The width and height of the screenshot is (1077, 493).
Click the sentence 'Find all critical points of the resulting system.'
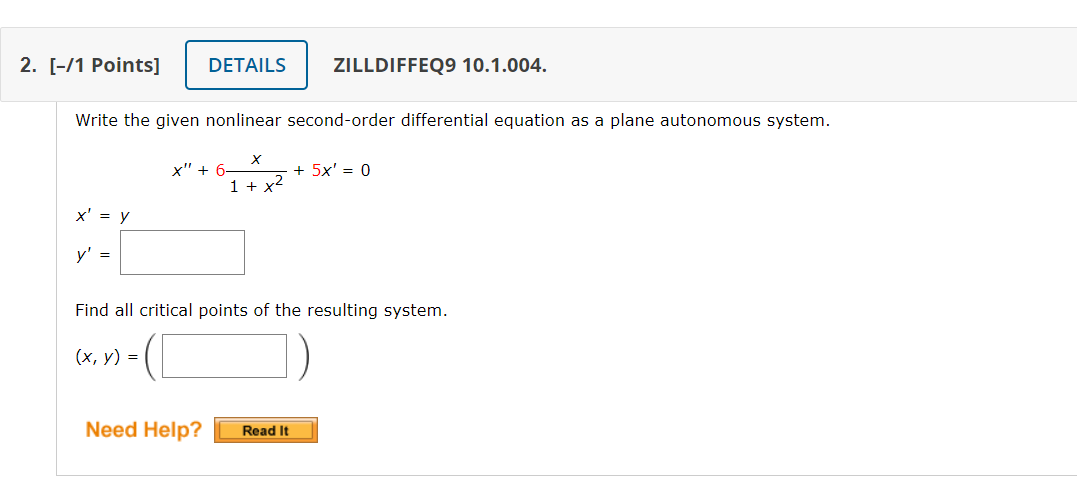point(261,310)
